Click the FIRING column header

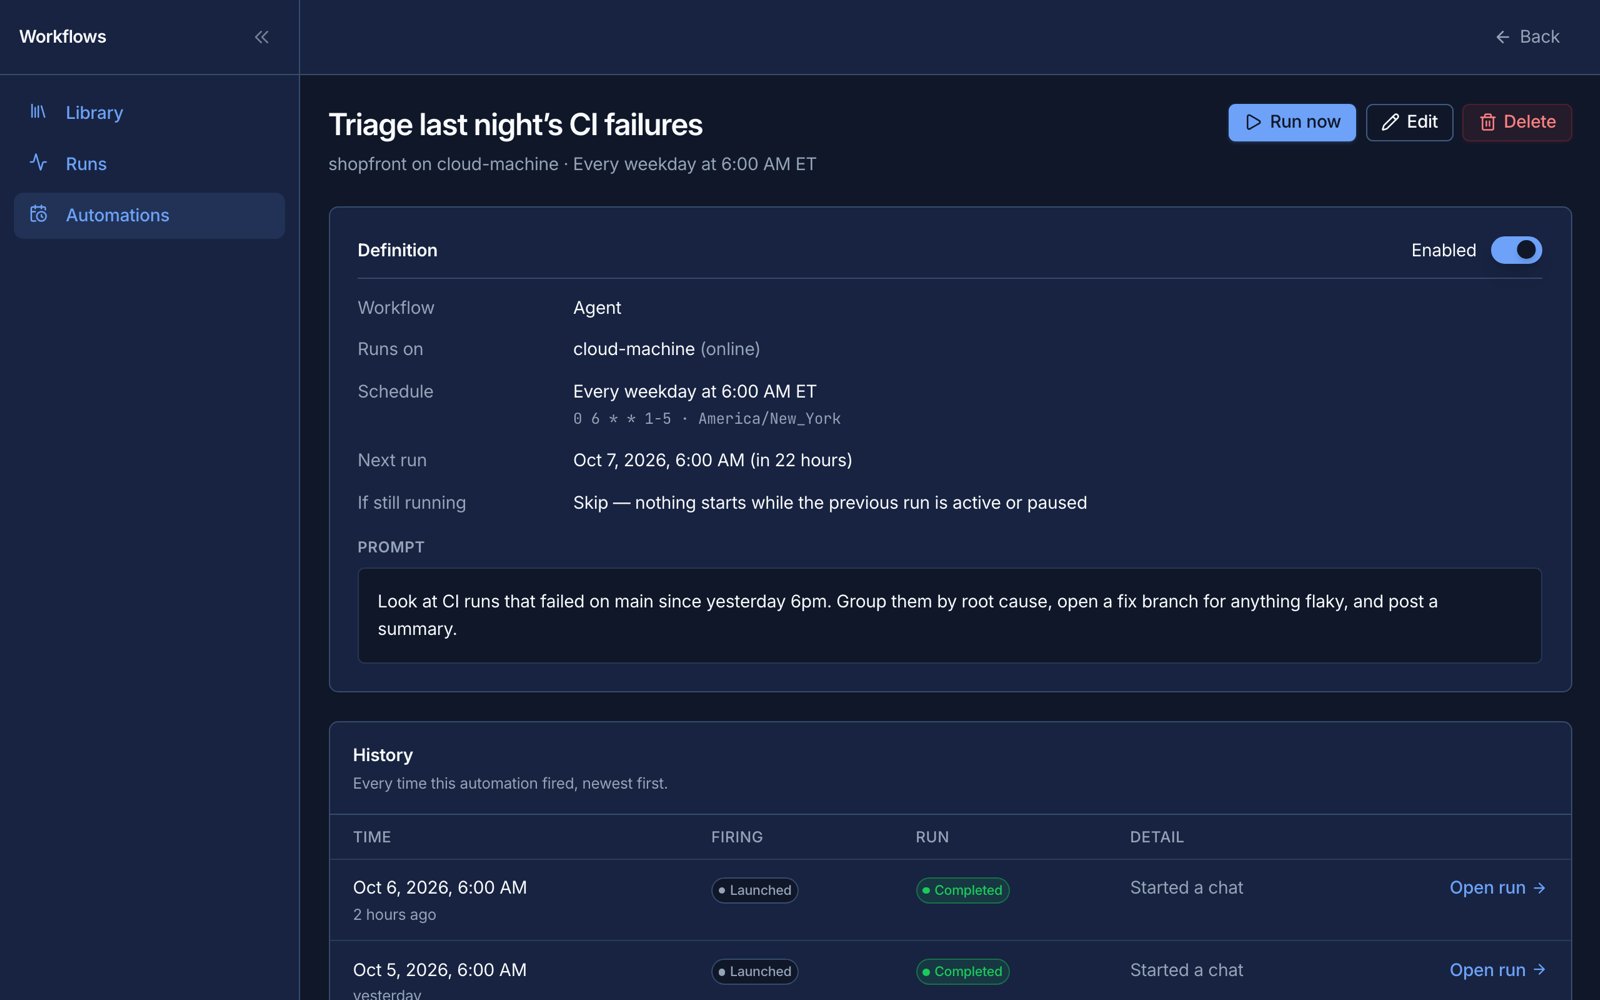[737, 837]
